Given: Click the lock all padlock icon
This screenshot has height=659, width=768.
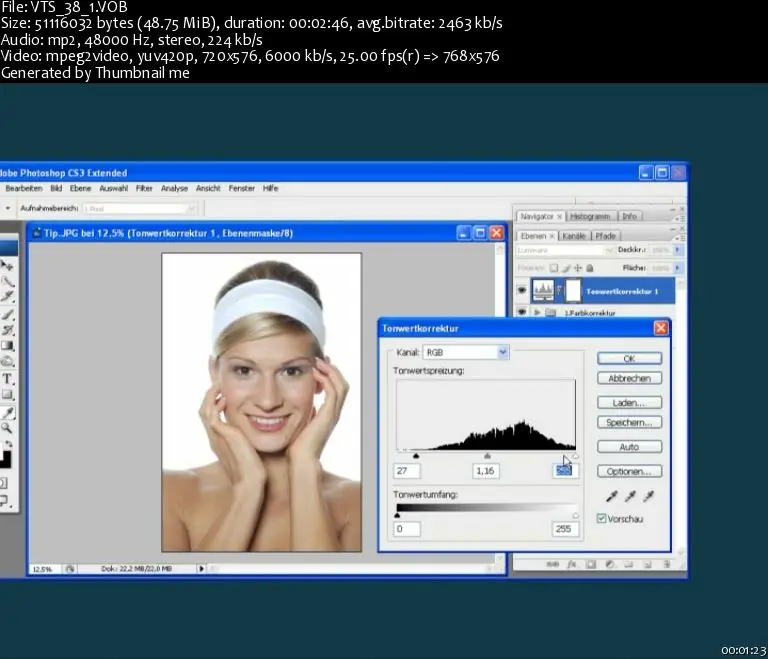Looking at the screenshot, I should coord(590,268).
